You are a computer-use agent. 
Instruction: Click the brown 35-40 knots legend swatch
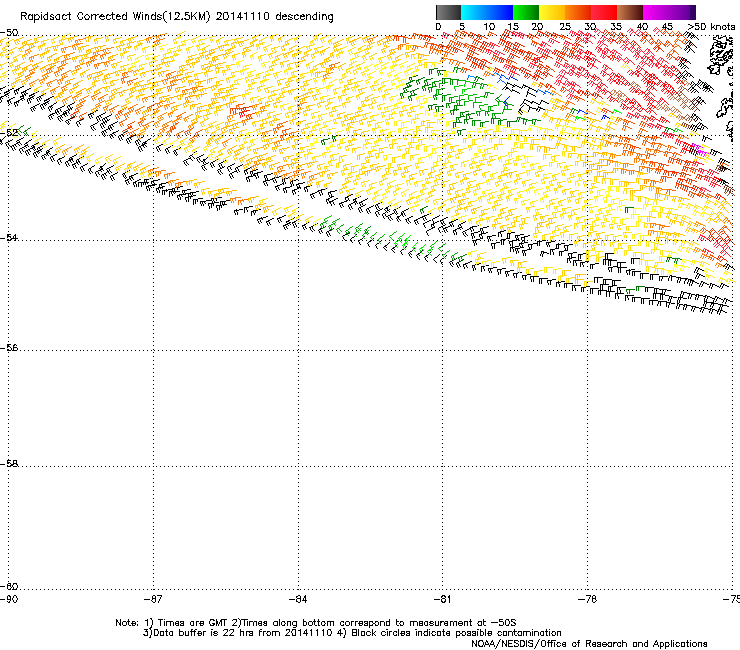pos(630,12)
